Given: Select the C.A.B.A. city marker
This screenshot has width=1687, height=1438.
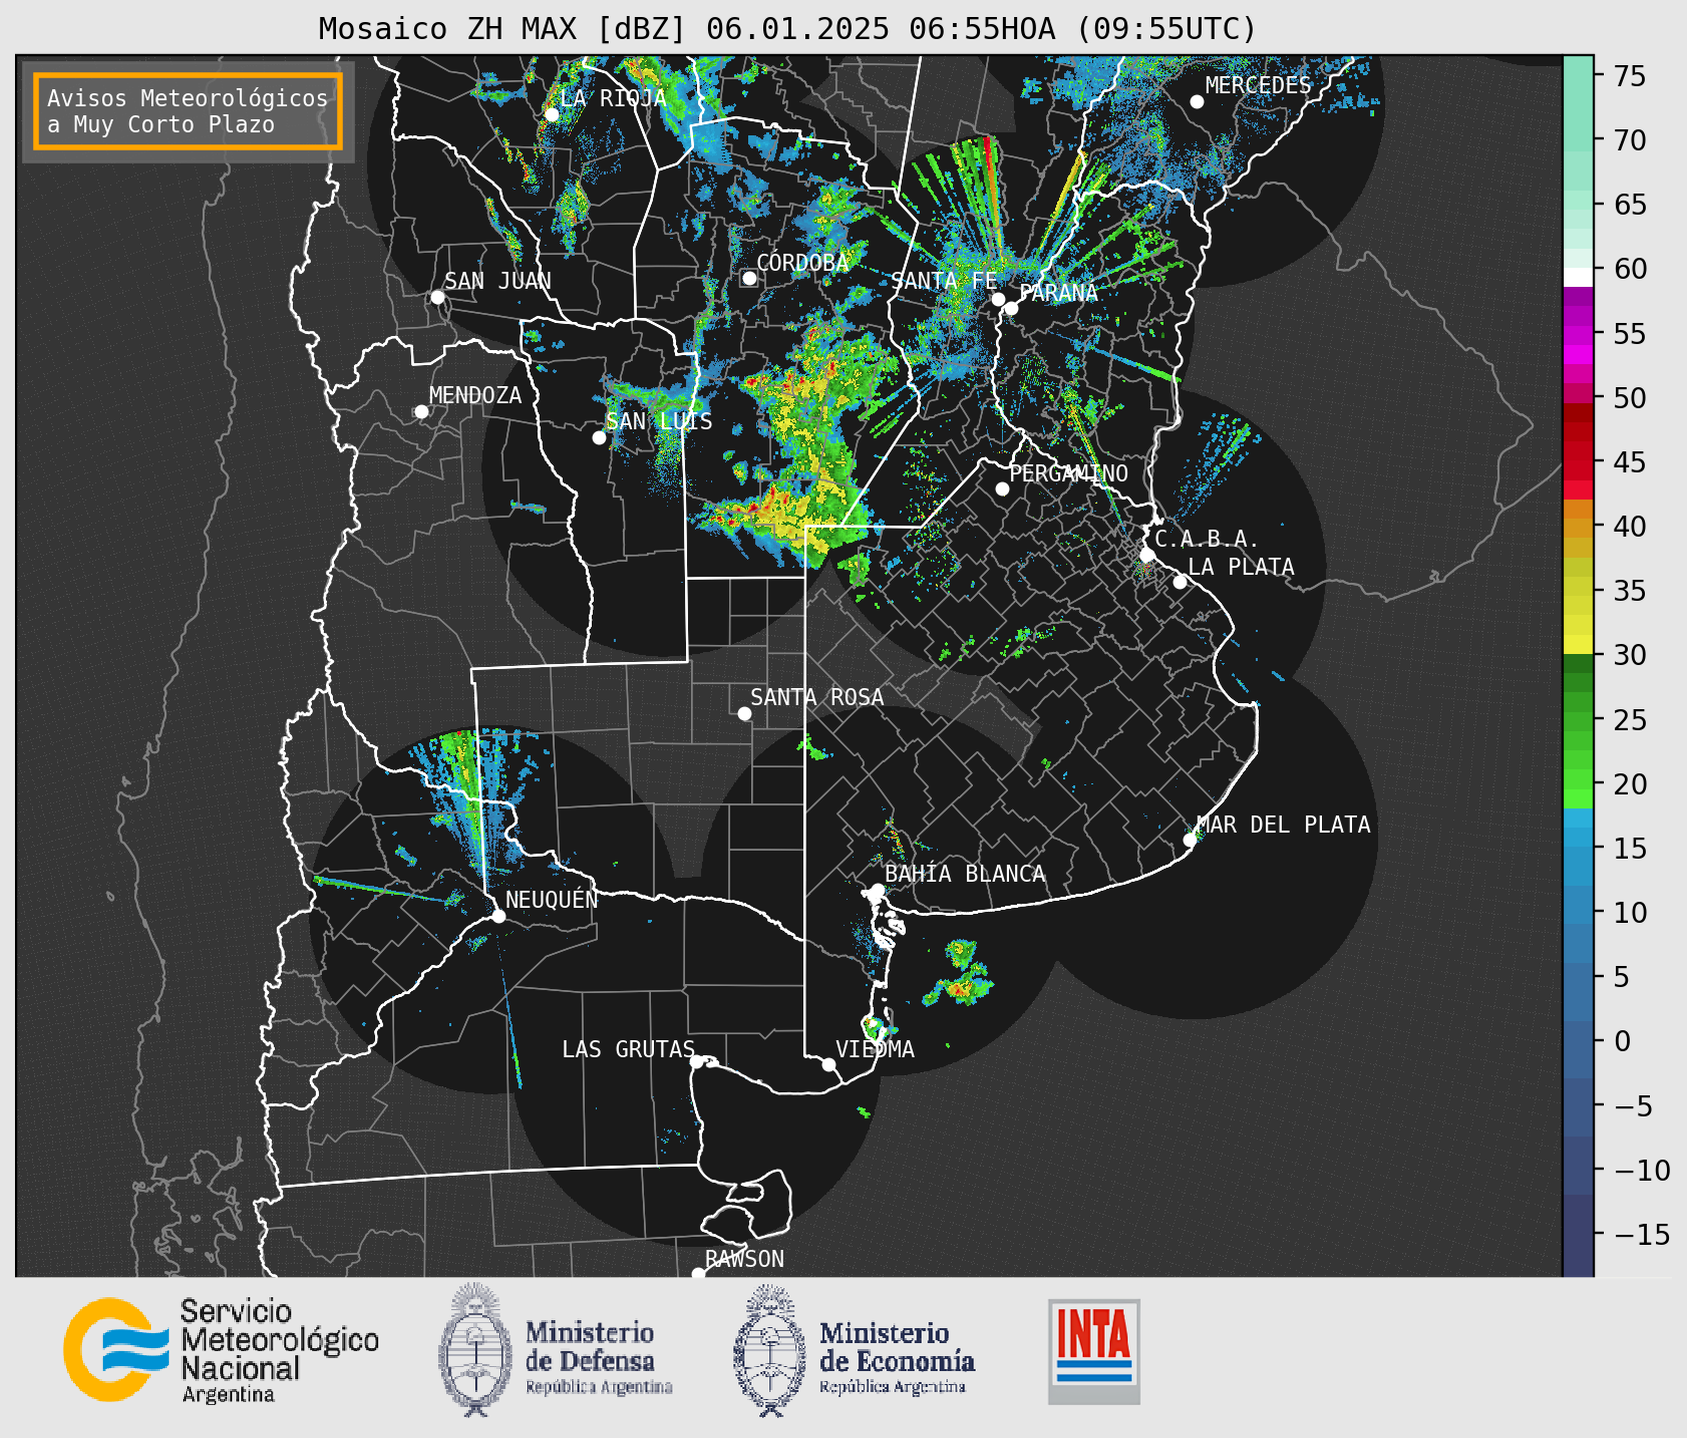Looking at the screenshot, I should [1148, 555].
